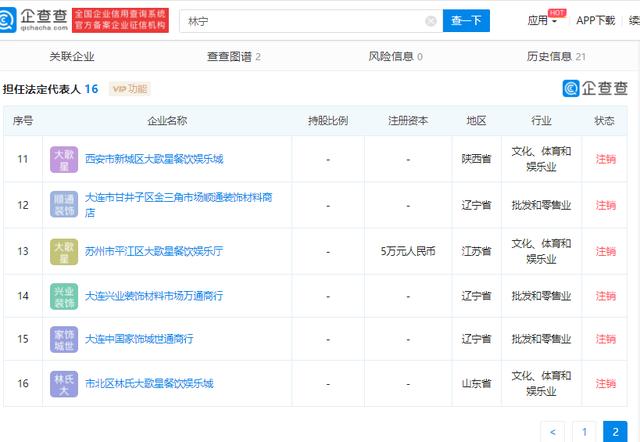Click the 林氏大 company logo icon

tap(64, 384)
